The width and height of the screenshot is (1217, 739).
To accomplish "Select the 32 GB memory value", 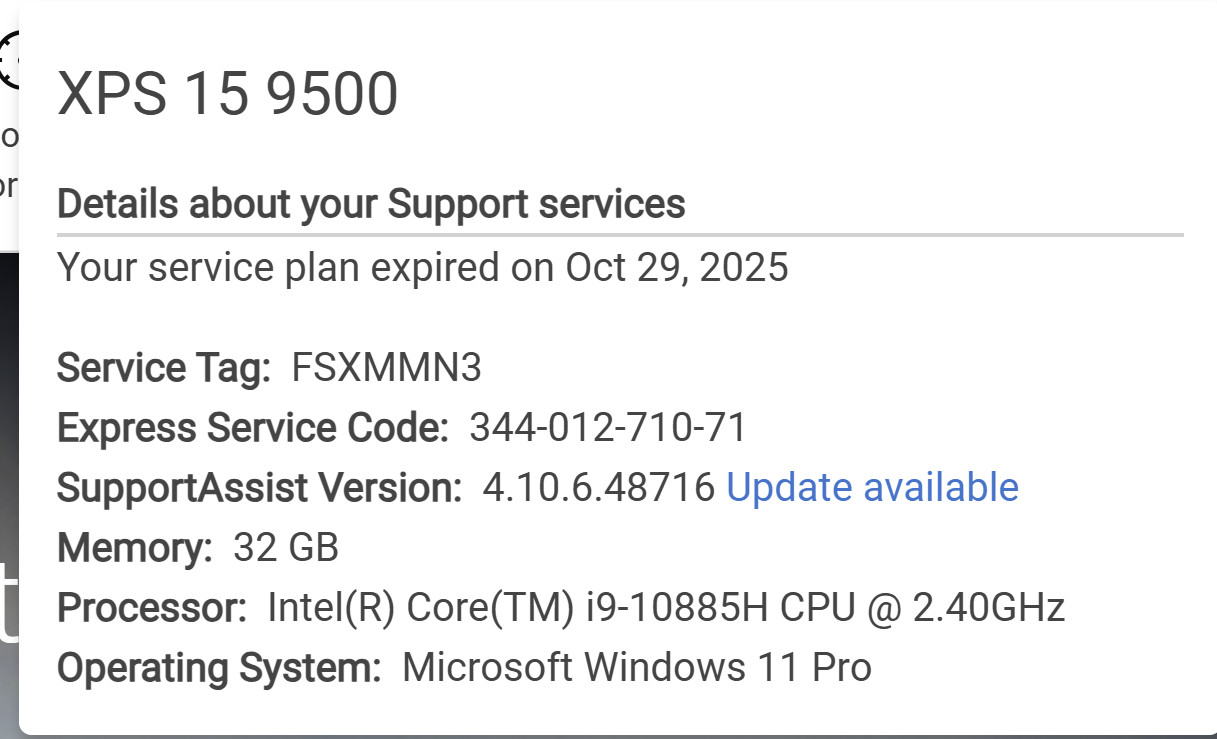I will pyautogui.click(x=286, y=548).
